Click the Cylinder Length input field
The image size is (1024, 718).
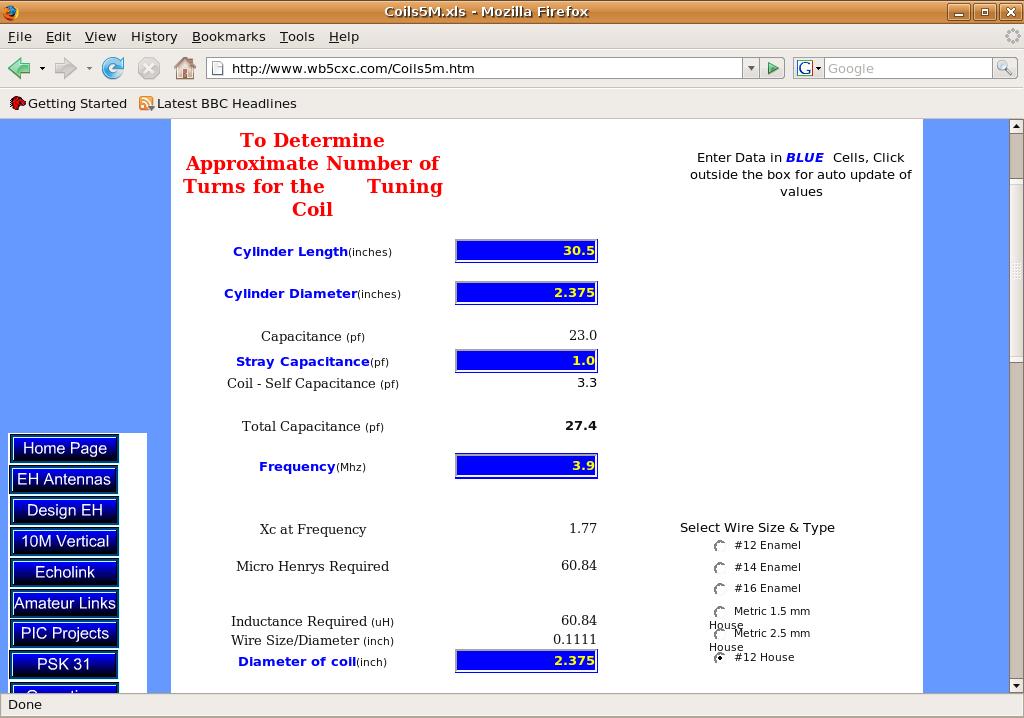pyautogui.click(x=526, y=251)
